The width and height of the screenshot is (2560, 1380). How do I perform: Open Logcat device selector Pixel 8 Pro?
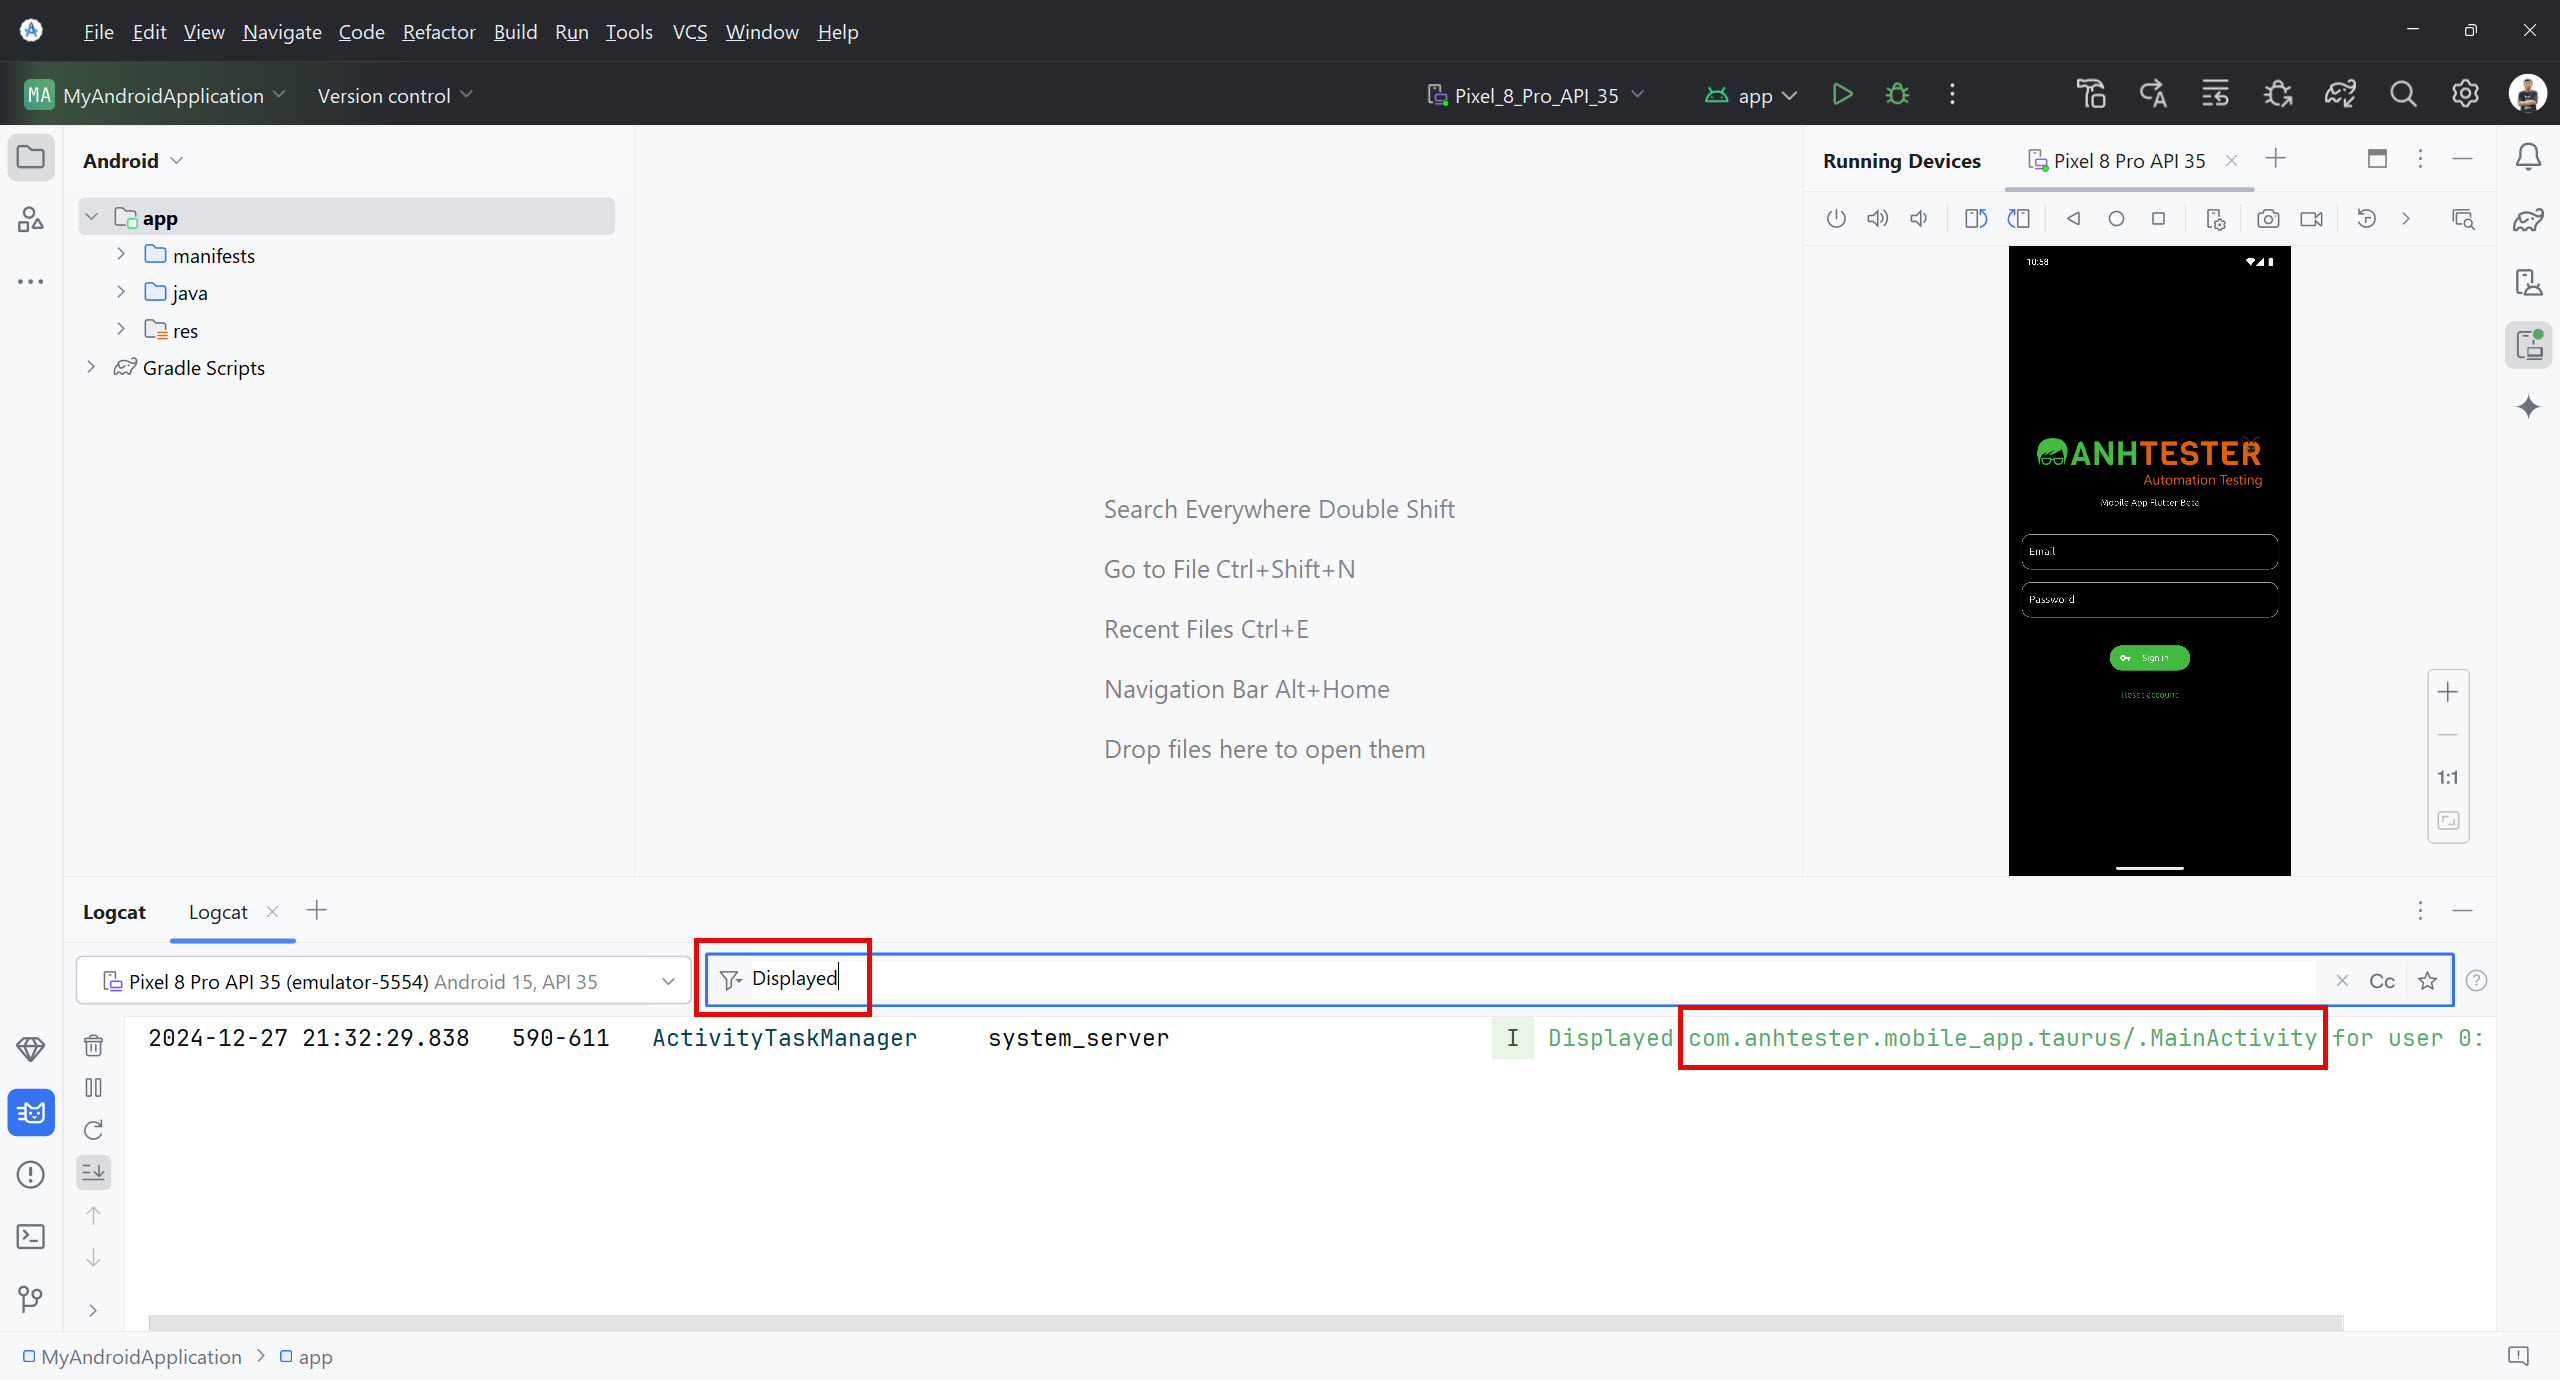(384, 981)
